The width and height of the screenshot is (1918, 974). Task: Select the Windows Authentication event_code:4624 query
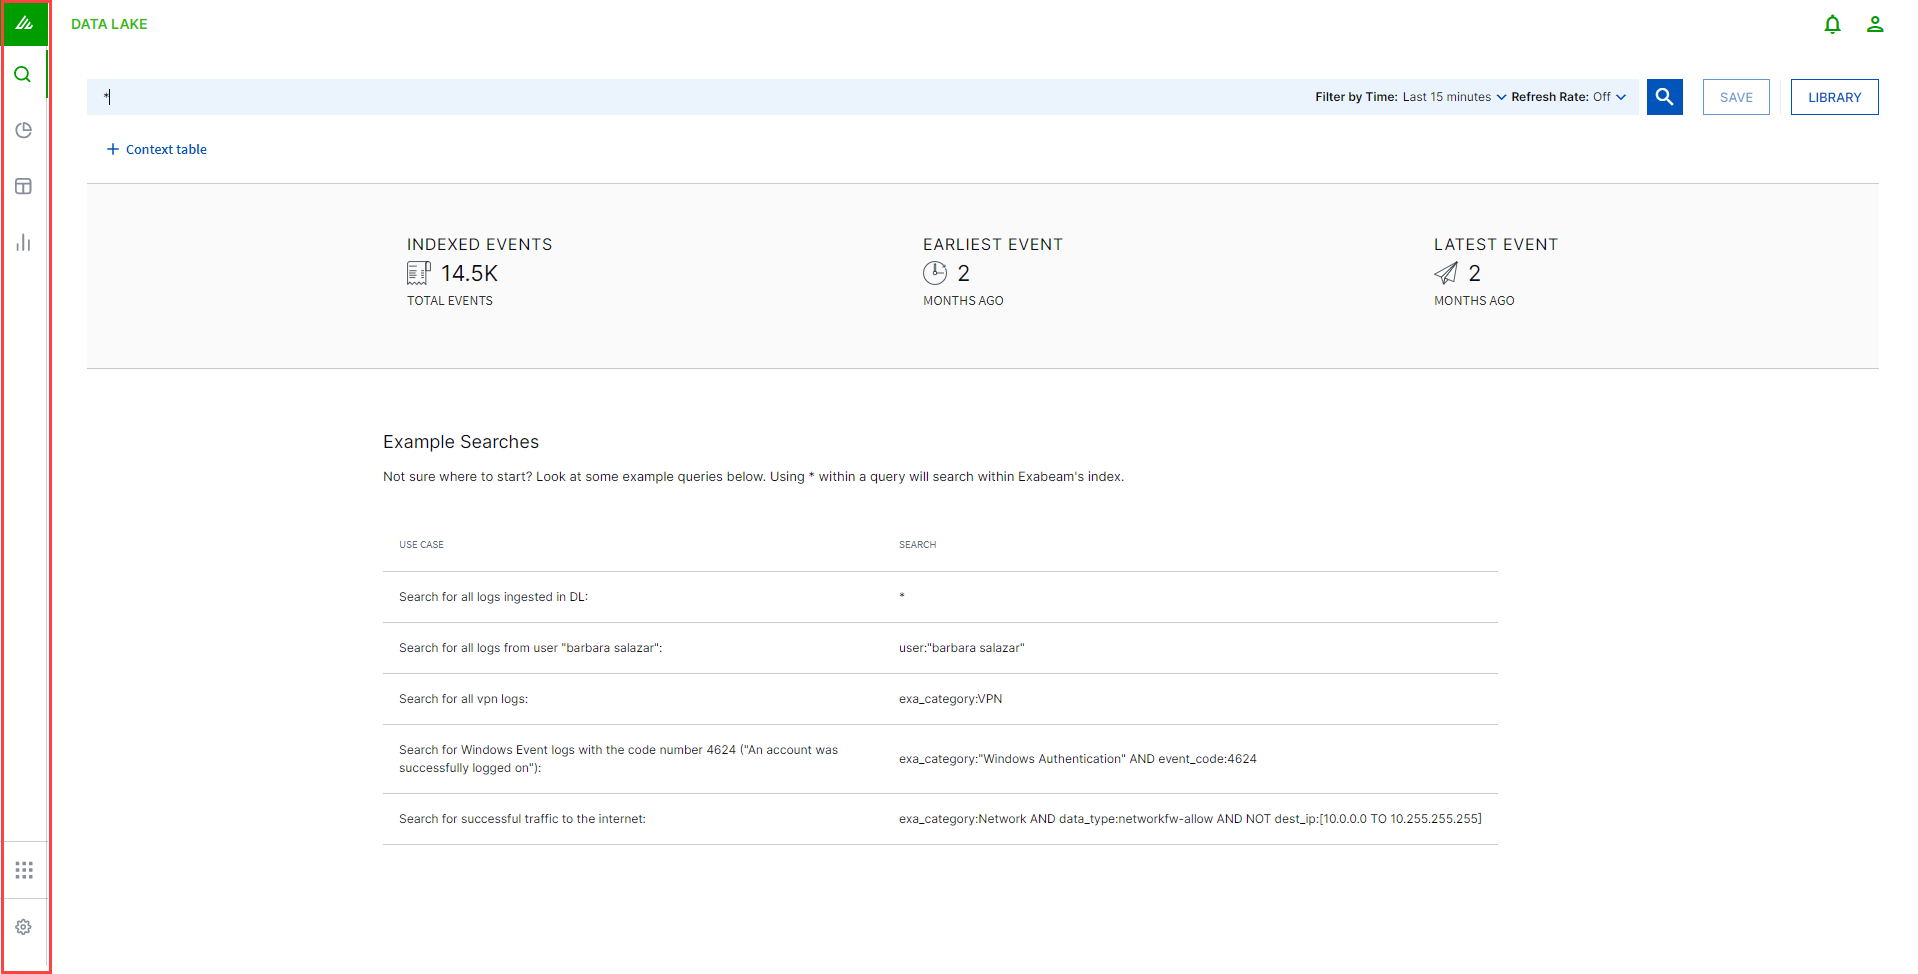coord(1078,759)
